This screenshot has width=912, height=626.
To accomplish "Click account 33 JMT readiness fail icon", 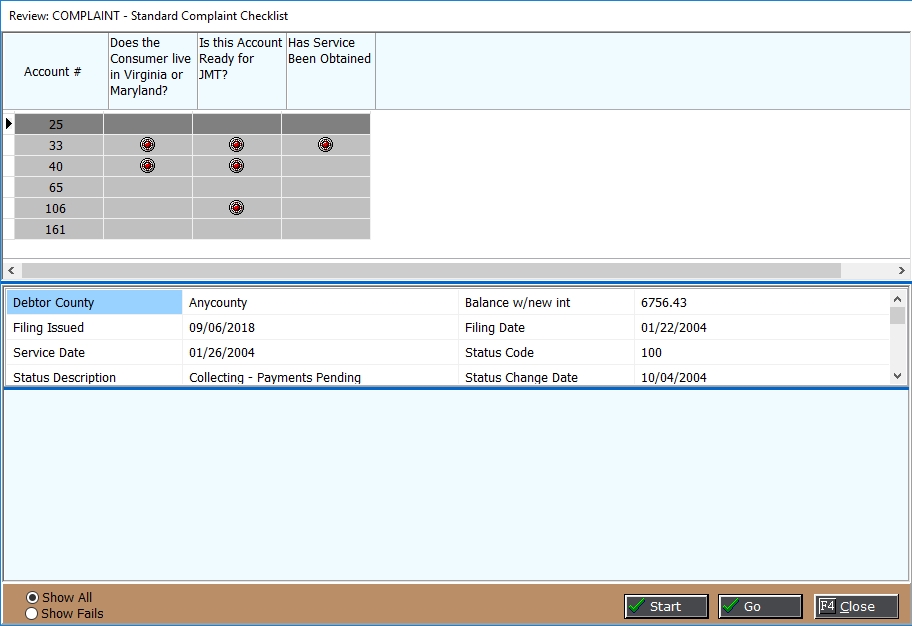I will (x=236, y=145).
